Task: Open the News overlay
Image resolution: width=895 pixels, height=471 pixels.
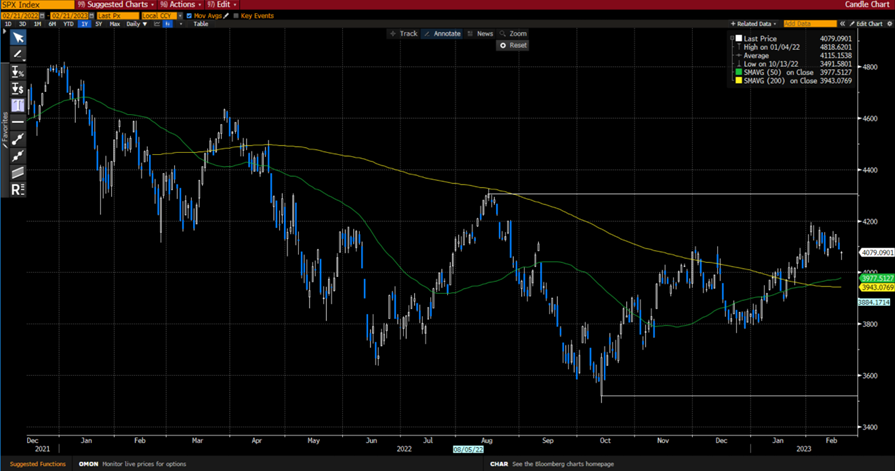Action: click(480, 34)
